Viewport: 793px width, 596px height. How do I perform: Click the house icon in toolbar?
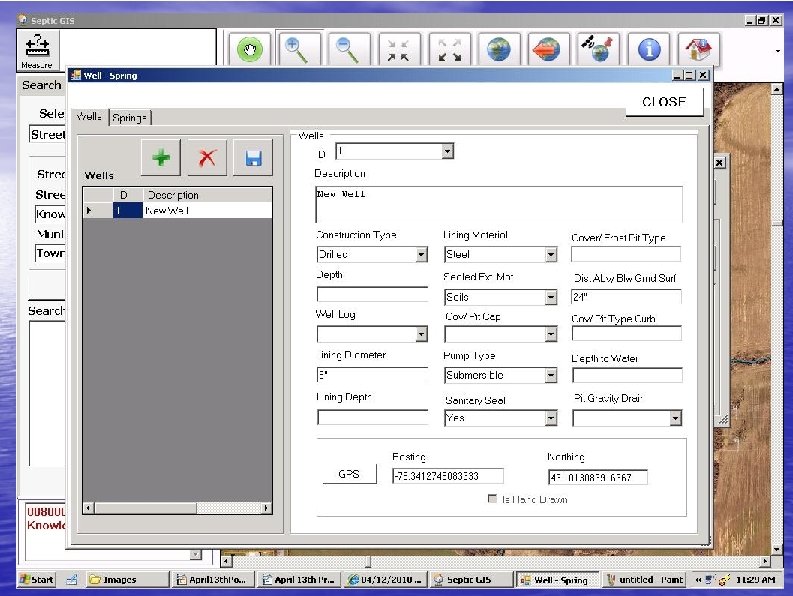click(698, 50)
